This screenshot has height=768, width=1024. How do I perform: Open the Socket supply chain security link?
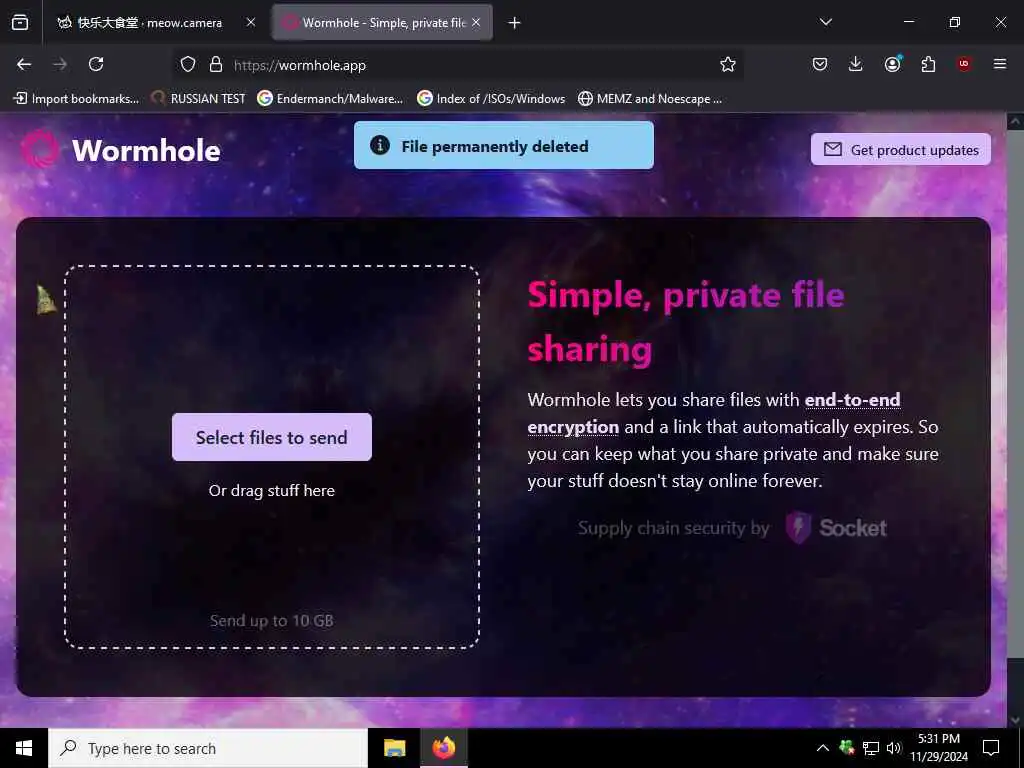click(x=732, y=528)
